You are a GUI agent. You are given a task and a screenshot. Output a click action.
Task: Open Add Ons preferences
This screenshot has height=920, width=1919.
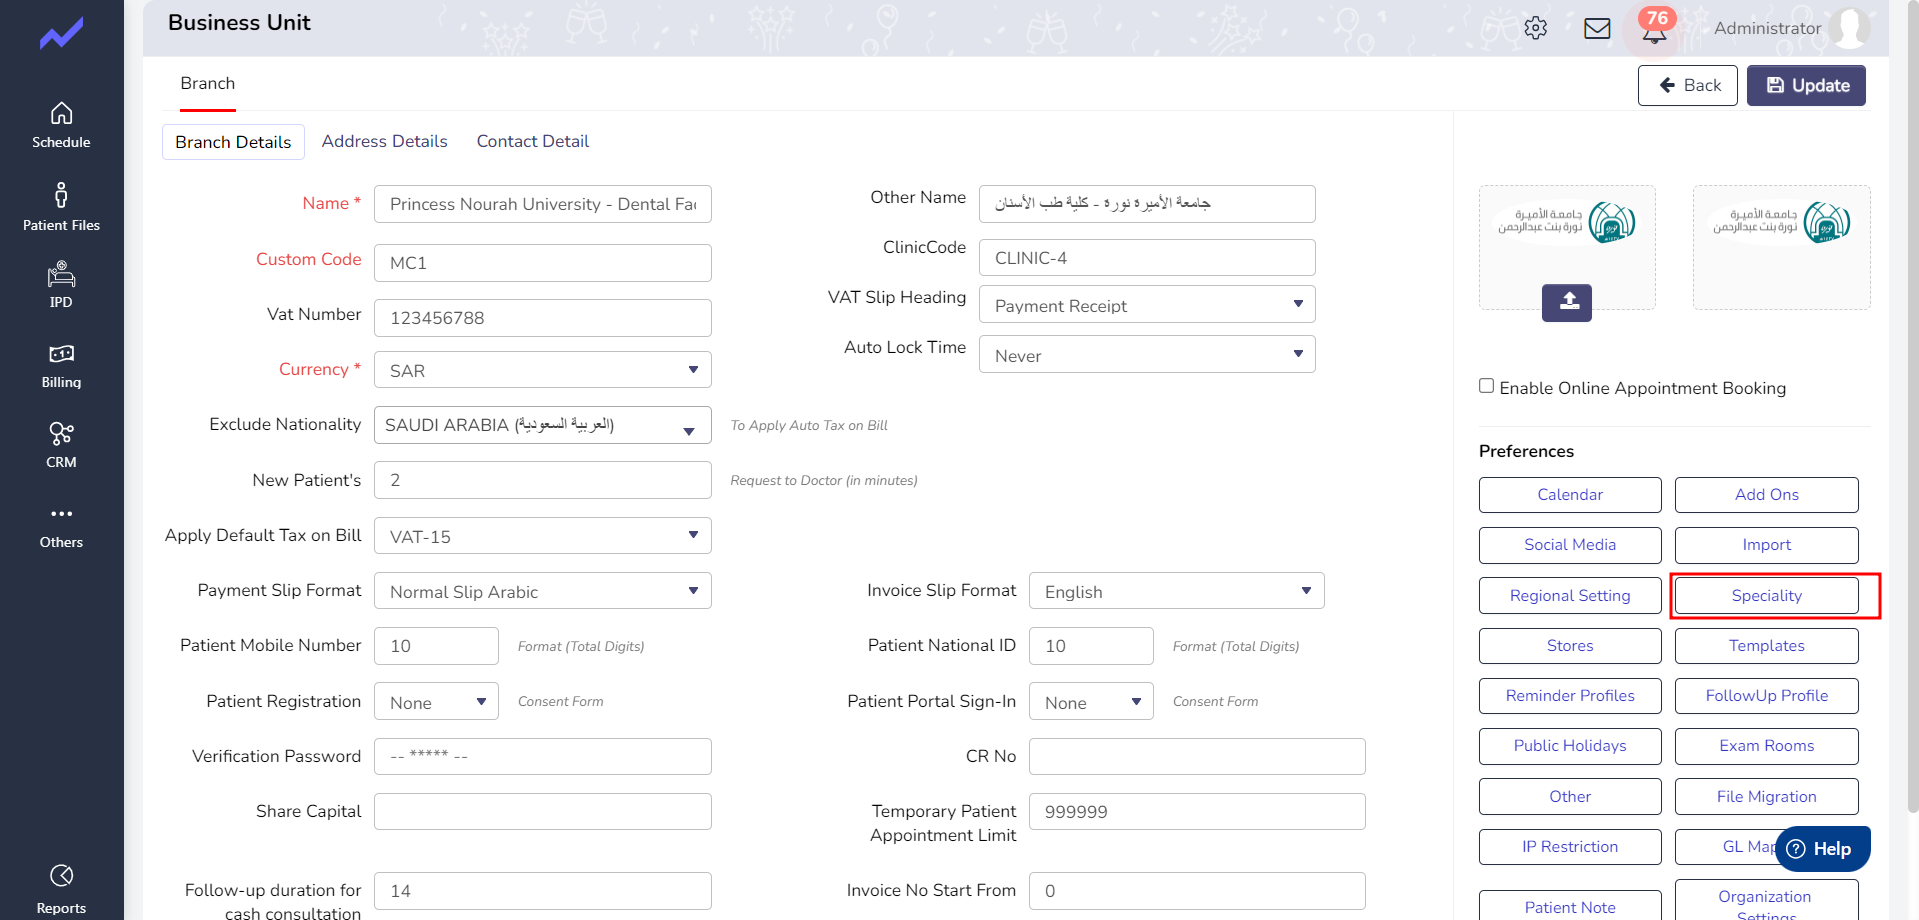coord(1767,495)
